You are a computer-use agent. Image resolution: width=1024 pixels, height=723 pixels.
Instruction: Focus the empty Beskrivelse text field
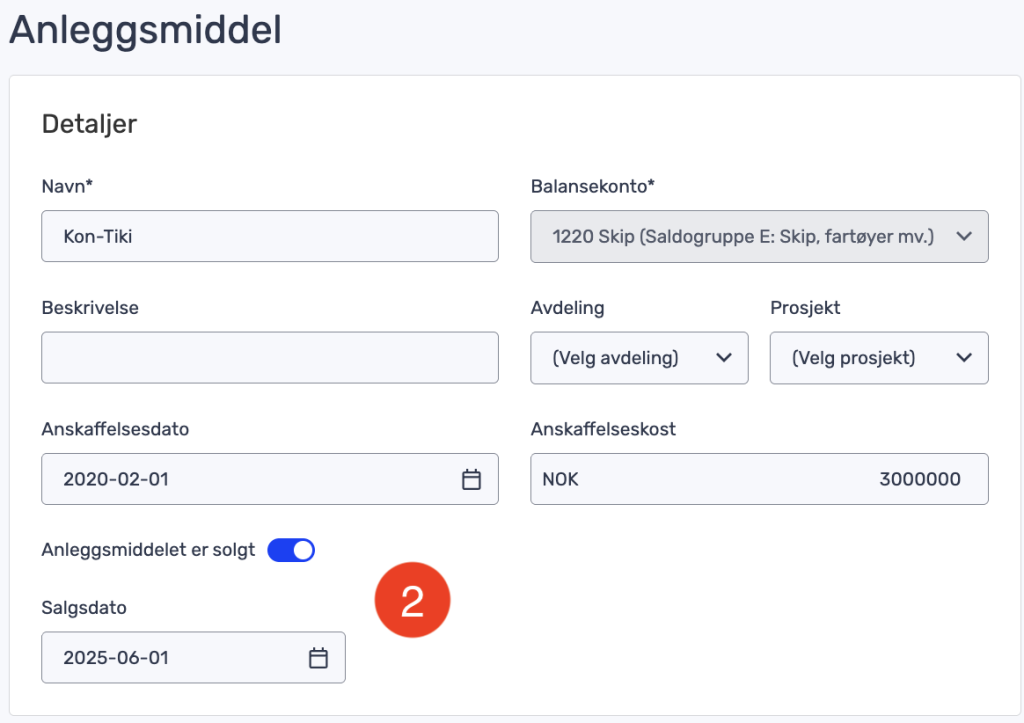click(270, 358)
